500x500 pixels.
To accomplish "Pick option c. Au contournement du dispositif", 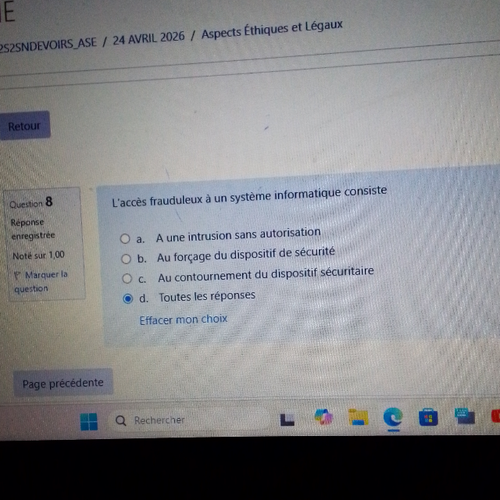I will (127, 279).
